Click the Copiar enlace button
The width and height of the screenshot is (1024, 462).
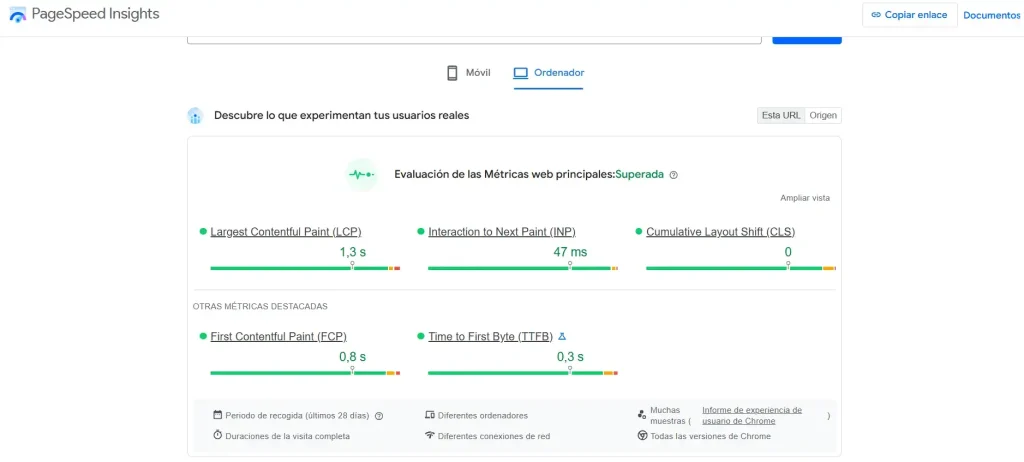click(910, 15)
